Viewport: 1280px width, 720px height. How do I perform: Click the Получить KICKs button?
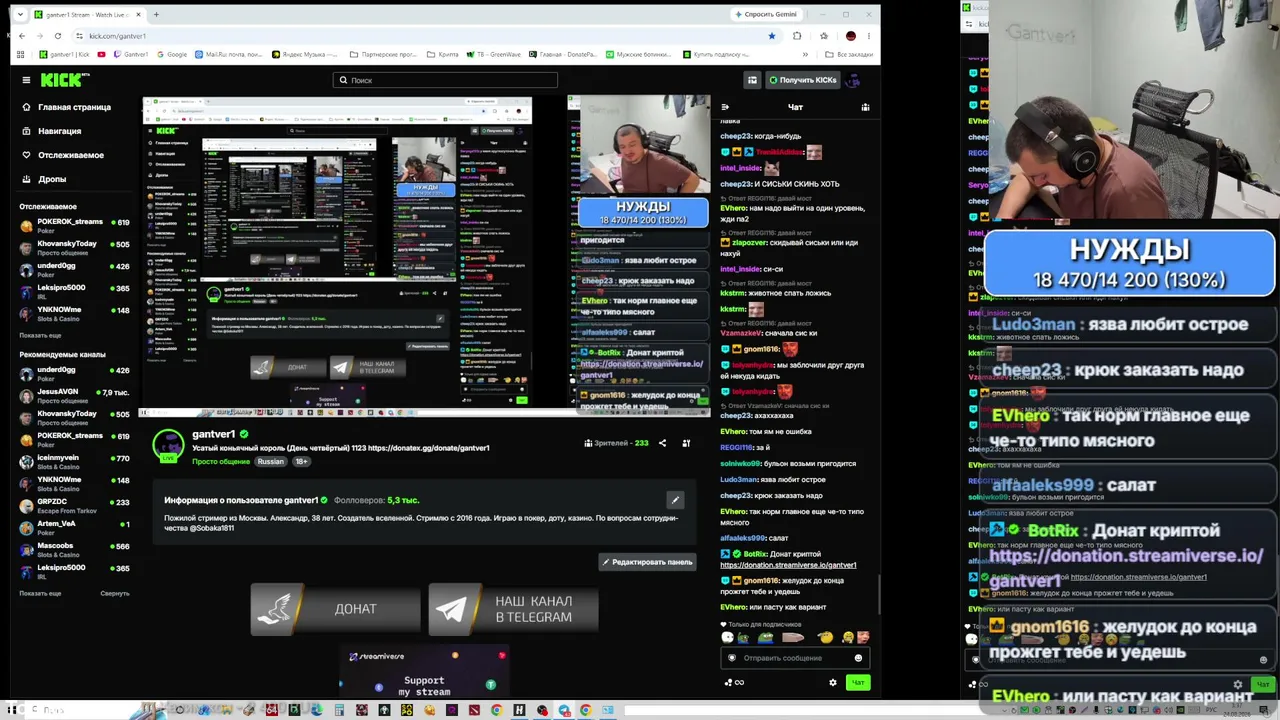pyautogui.click(x=802, y=80)
